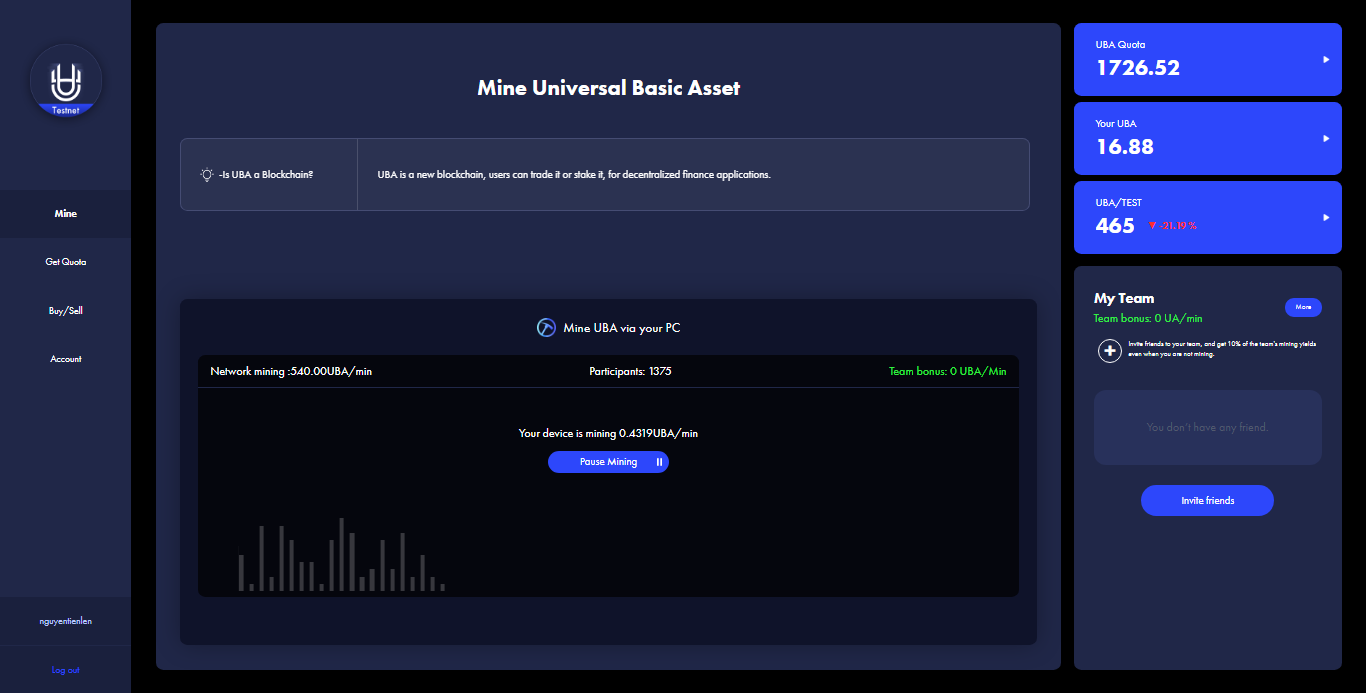Viewport: 1366px width, 693px height.
Task: Click the 'You don't have any friend' box
Action: coord(1208,427)
